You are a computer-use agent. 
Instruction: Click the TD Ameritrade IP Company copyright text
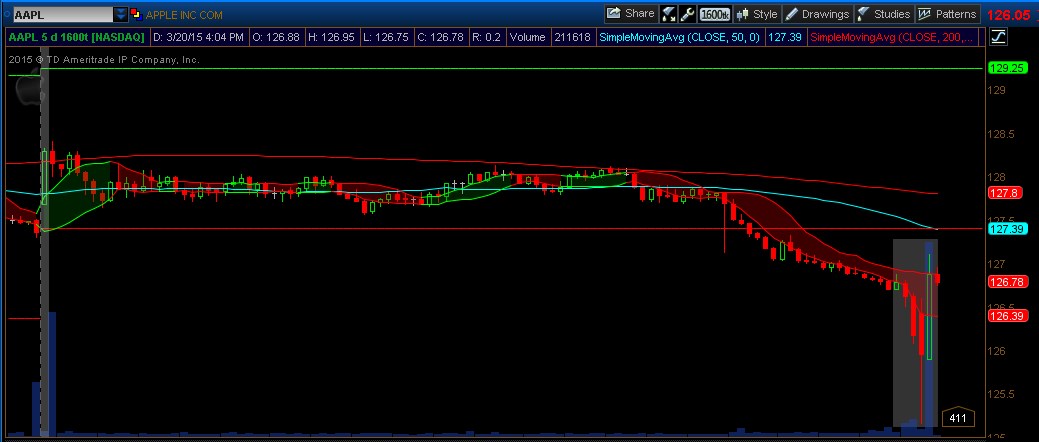[104, 60]
